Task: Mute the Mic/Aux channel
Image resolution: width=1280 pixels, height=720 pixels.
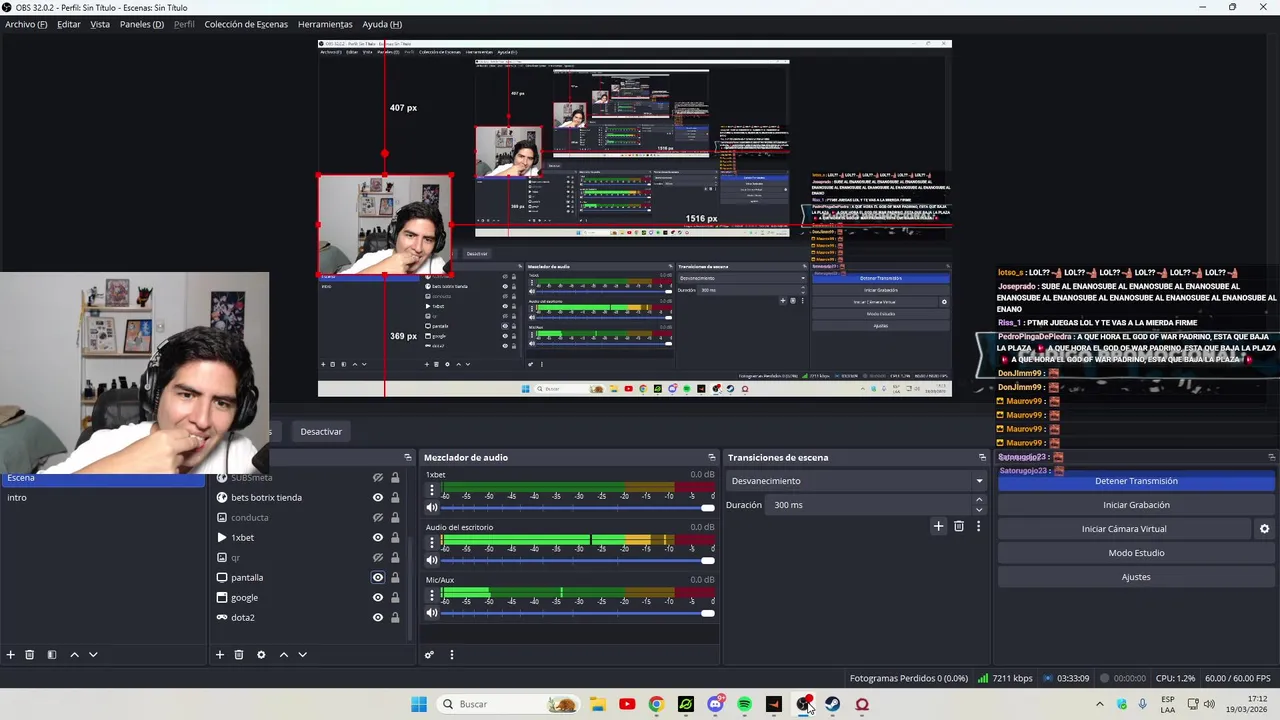Action: pyautogui.click(x=432, y=613)
